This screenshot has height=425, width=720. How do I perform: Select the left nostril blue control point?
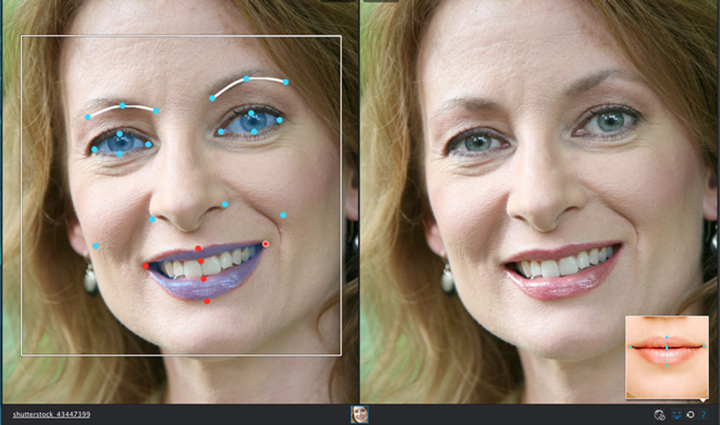pyautogui.click(x=152, y=219)
